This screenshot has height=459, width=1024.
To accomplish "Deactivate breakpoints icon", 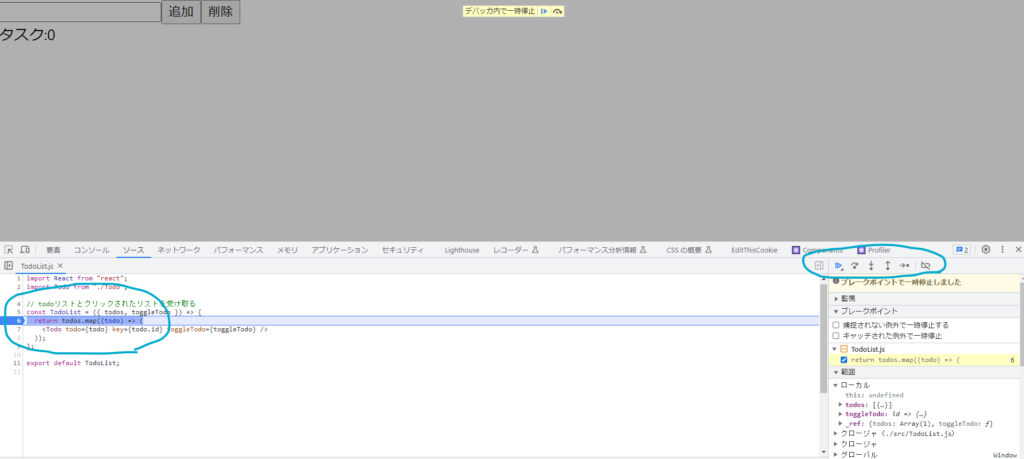I will (x=925, y=266).
